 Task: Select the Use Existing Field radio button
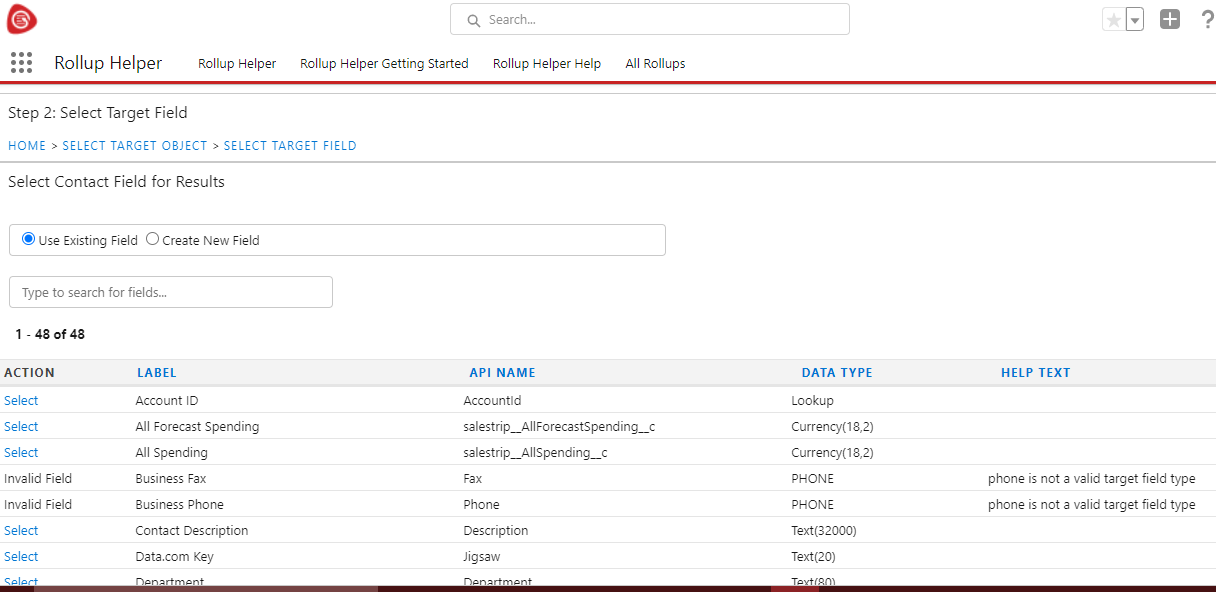[29, 239]
